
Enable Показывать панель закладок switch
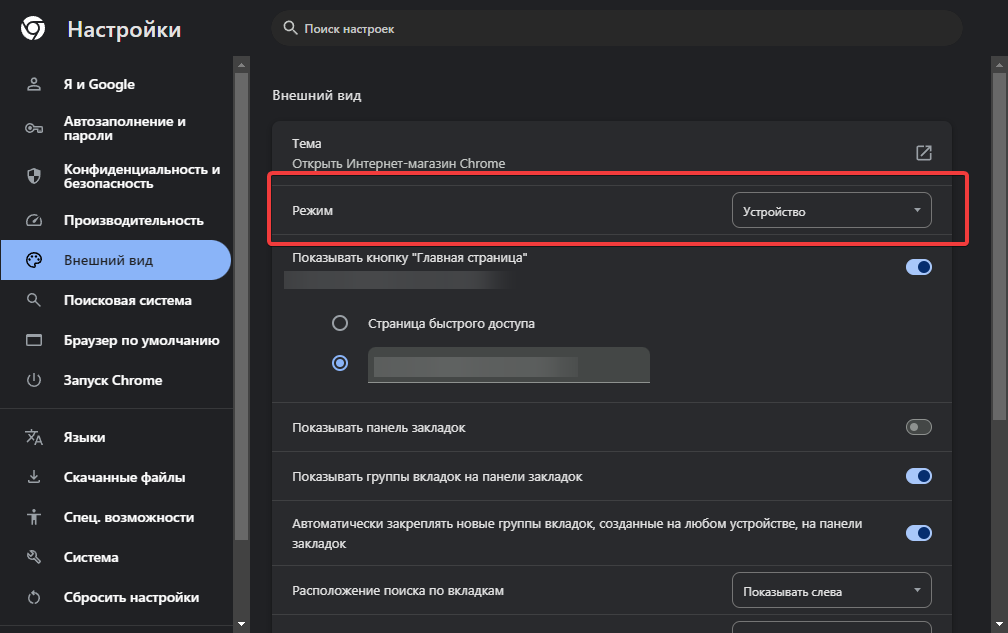coord(918,427)
